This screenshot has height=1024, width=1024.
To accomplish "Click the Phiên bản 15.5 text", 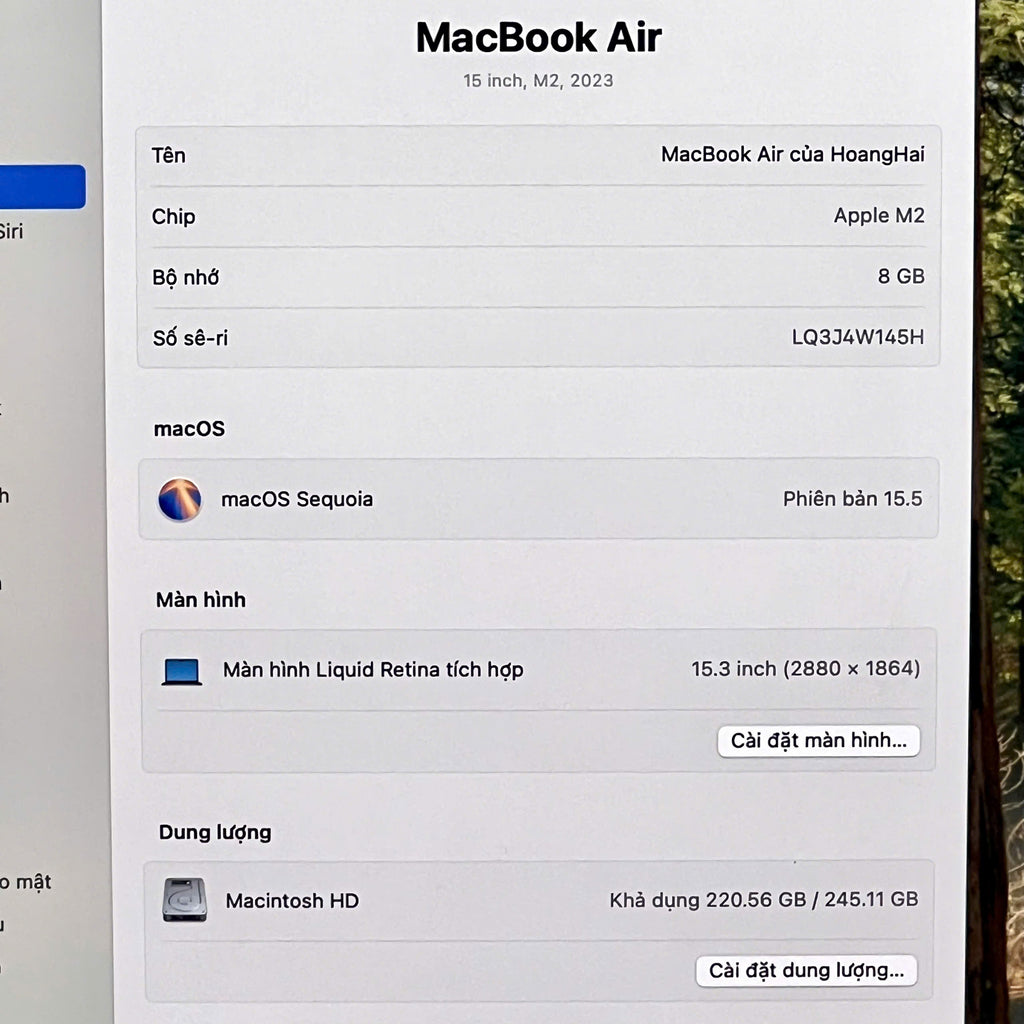I will [852, 499].
